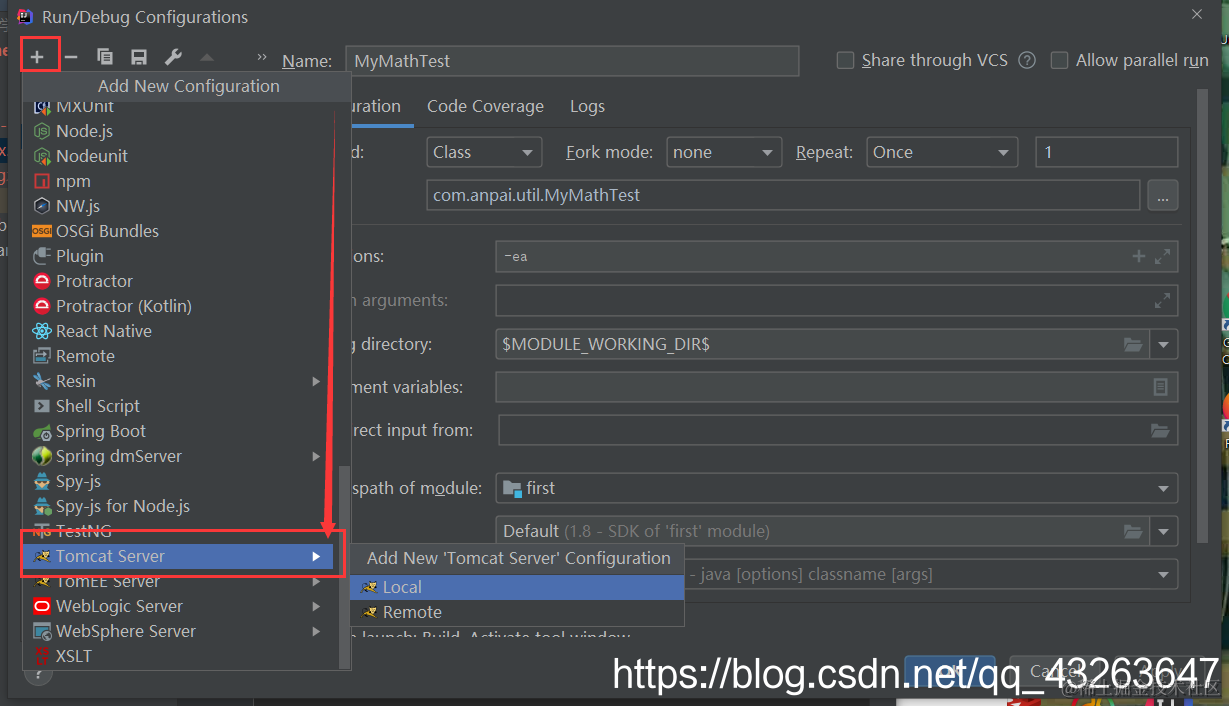The image size is (1229, 706).
Task: Click edit icon in environment variables field
Action: tap(1160, 387)
